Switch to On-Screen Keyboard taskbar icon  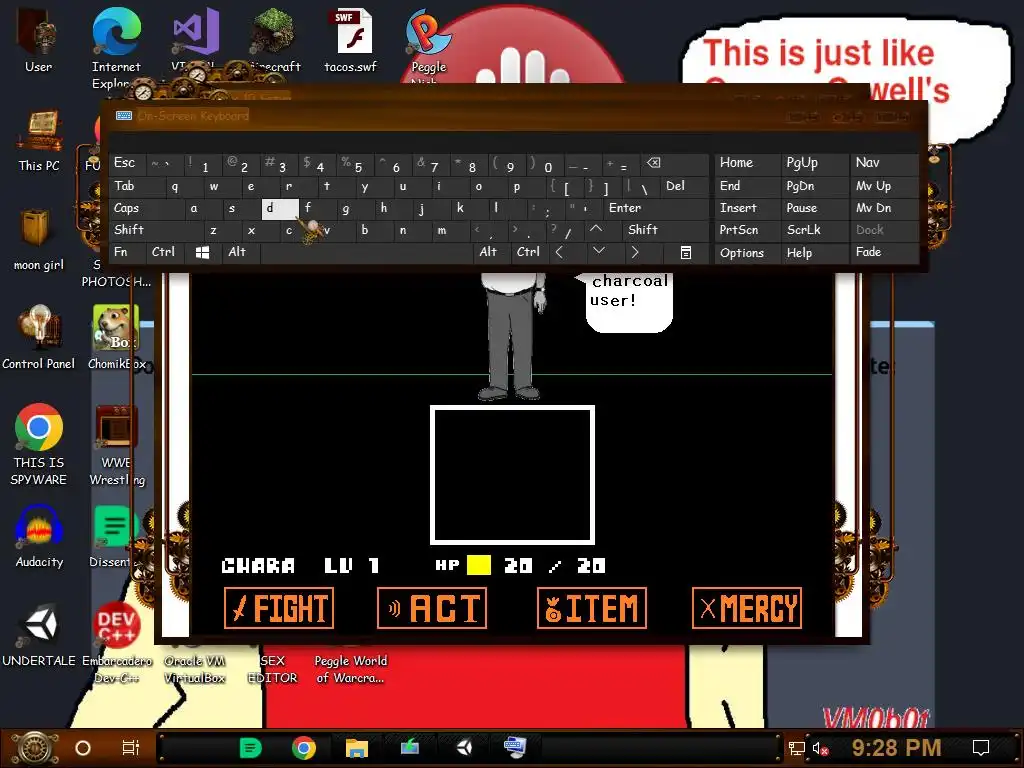[x=515, y=746]
